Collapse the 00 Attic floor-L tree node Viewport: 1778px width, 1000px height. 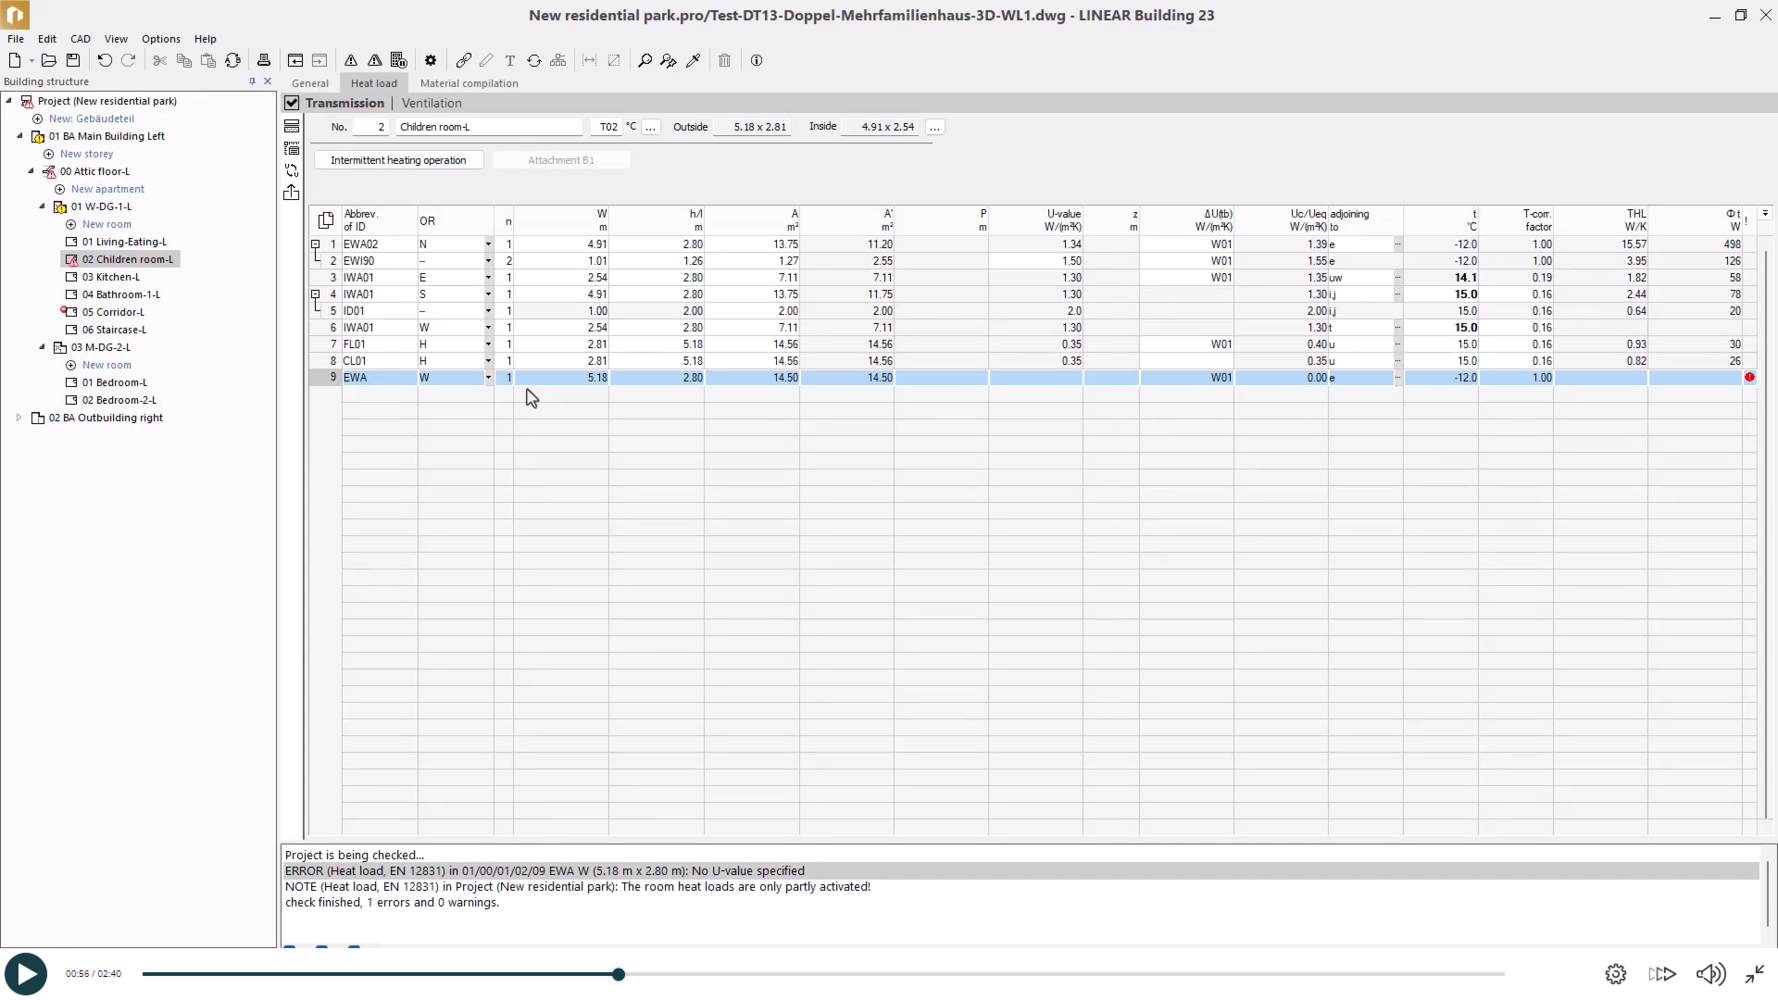31,171
